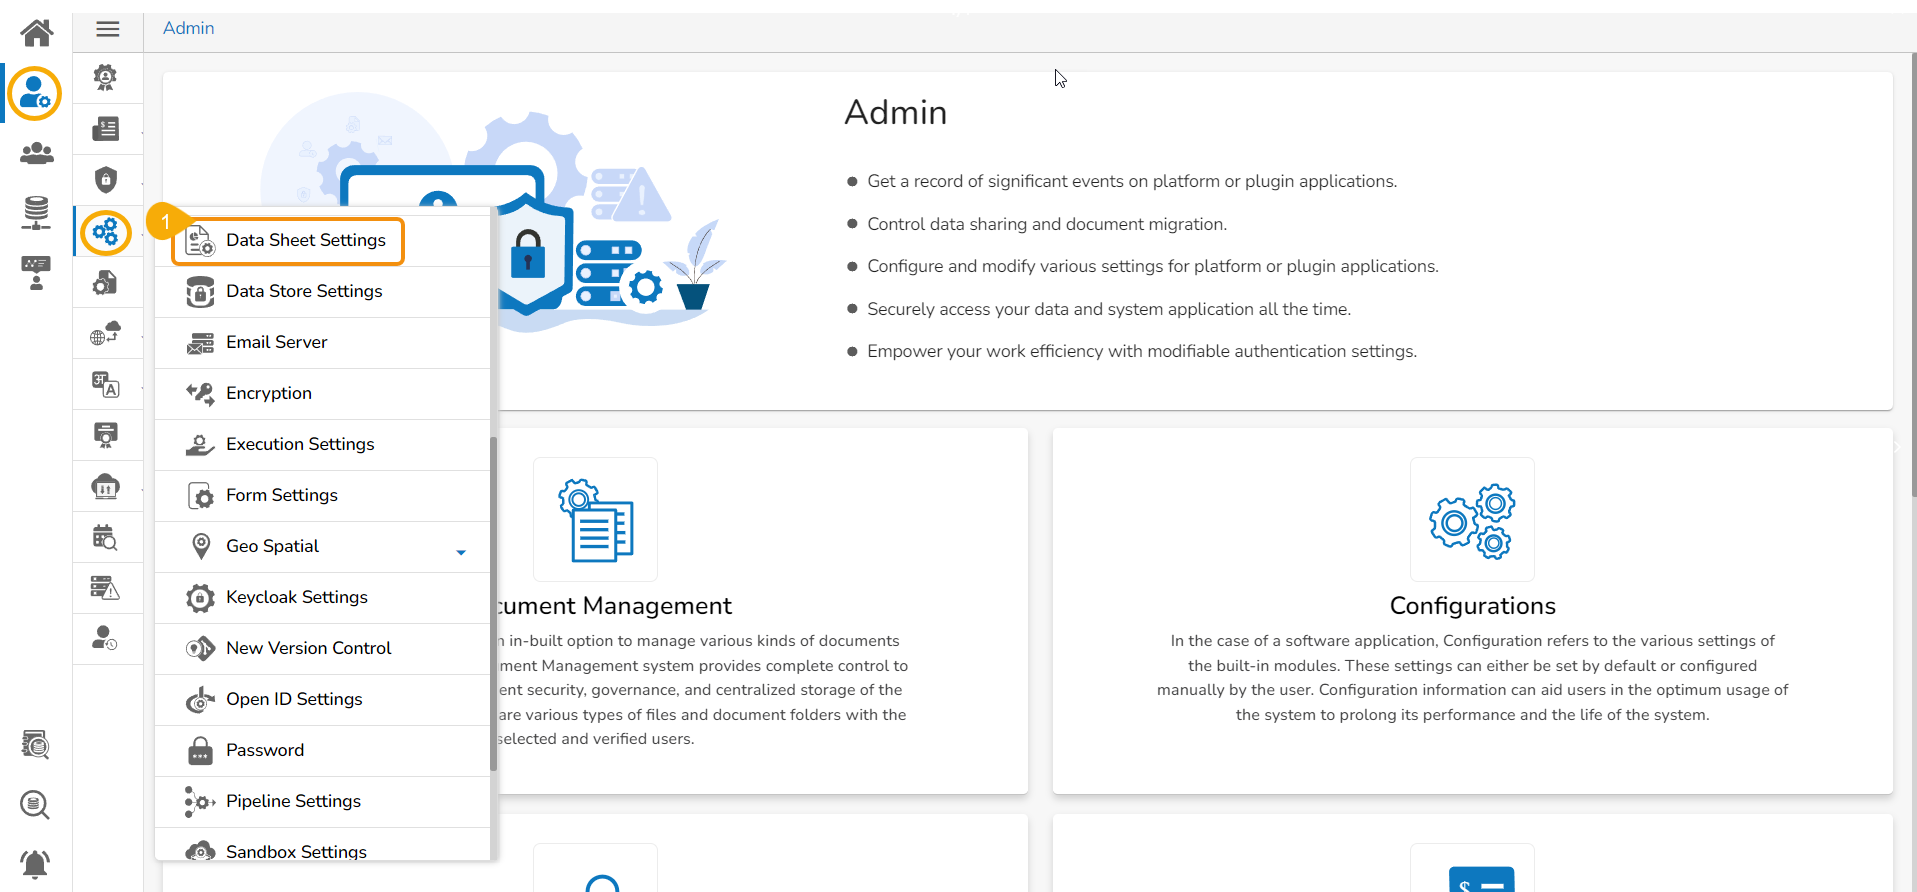1917x892 pixels.
Task: Toggle the hamburger menu icon
Action: click(108, 29)
